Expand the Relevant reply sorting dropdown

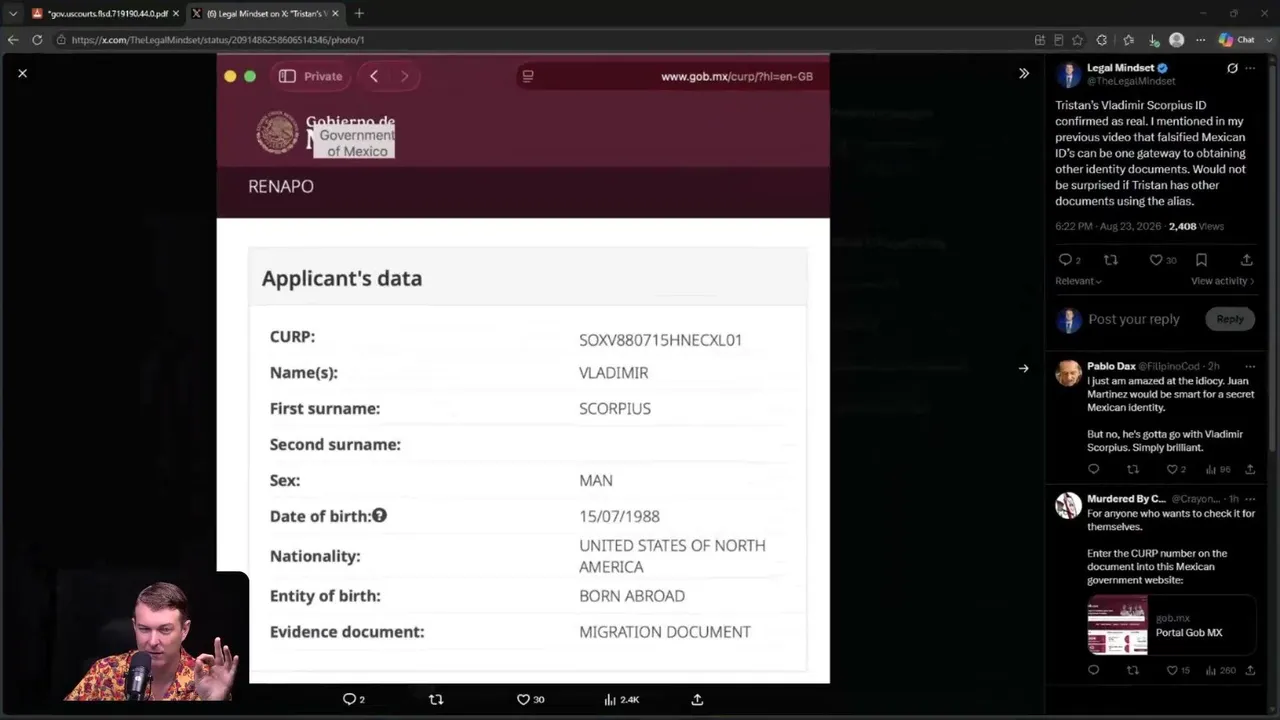(1078, 281)
